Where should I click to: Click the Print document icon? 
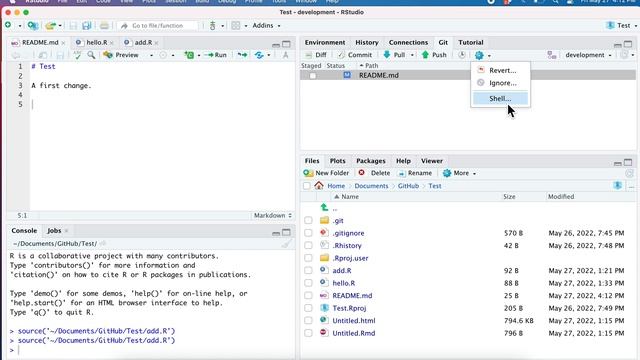[x=104, y=26]
